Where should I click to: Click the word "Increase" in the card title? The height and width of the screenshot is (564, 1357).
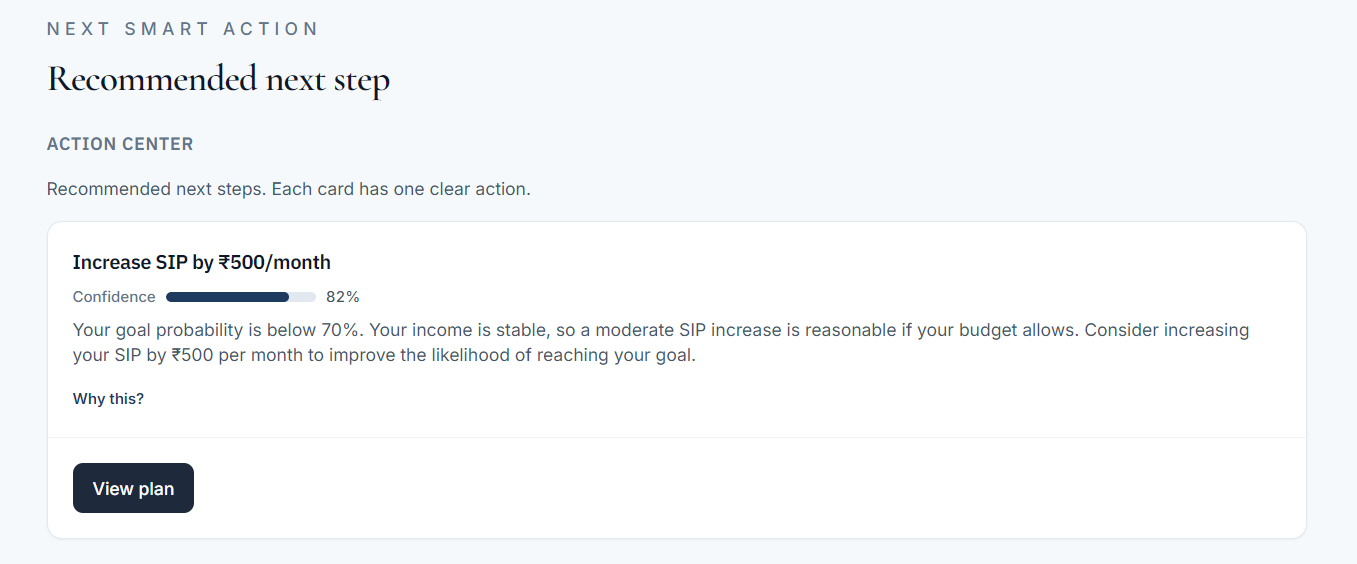pos(110,263)
